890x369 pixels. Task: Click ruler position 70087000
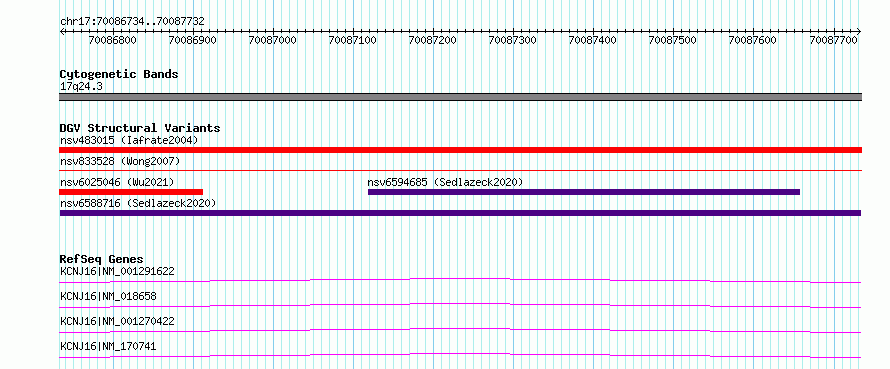[x=273, y=40]
